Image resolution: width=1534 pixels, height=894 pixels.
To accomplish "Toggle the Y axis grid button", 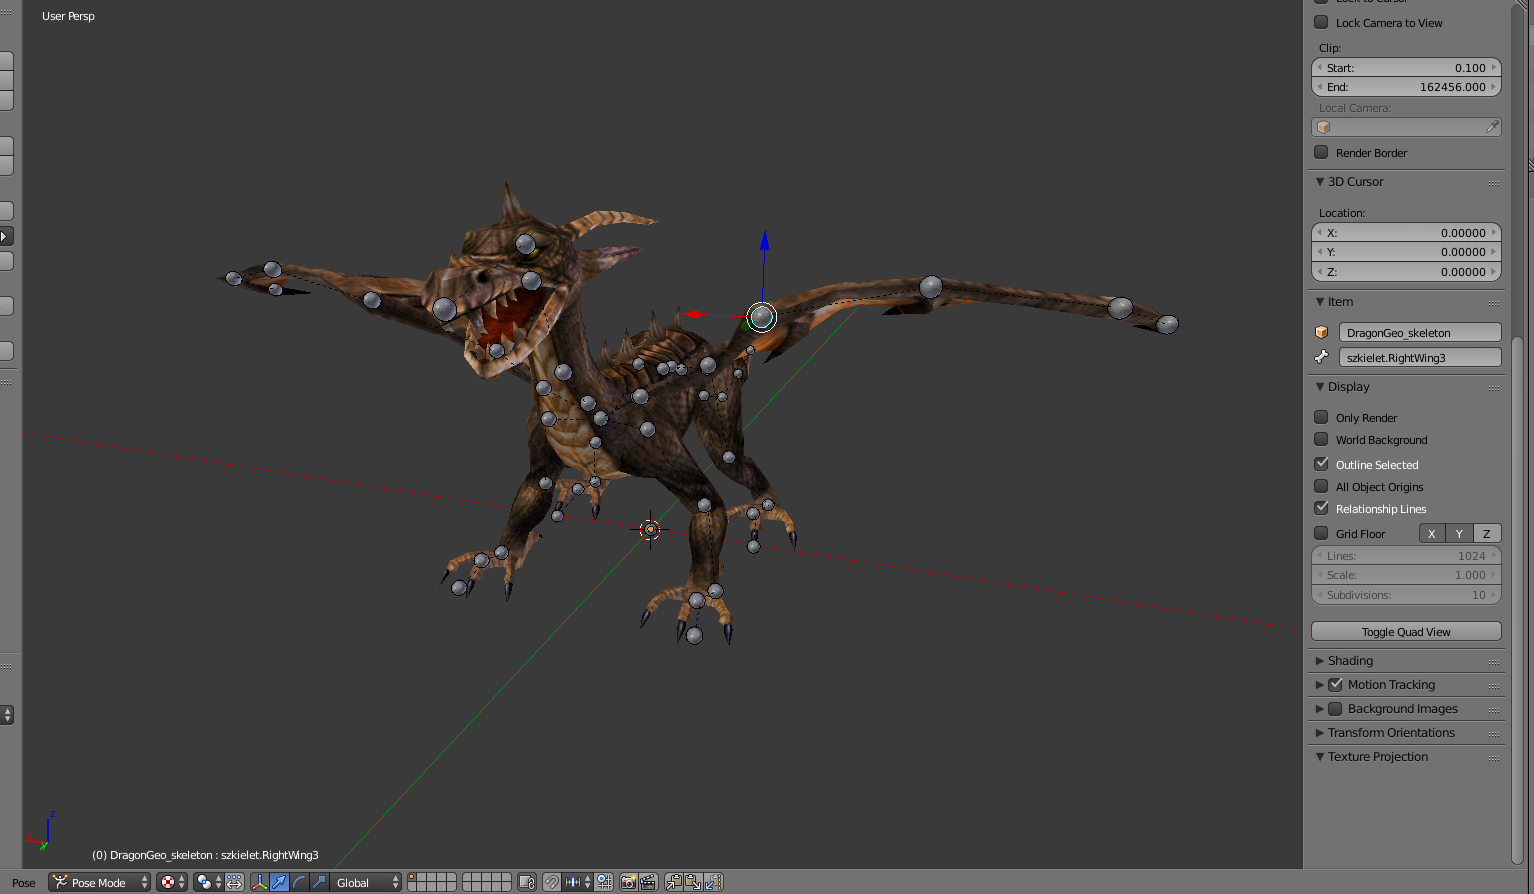I will pos(1459,533).
